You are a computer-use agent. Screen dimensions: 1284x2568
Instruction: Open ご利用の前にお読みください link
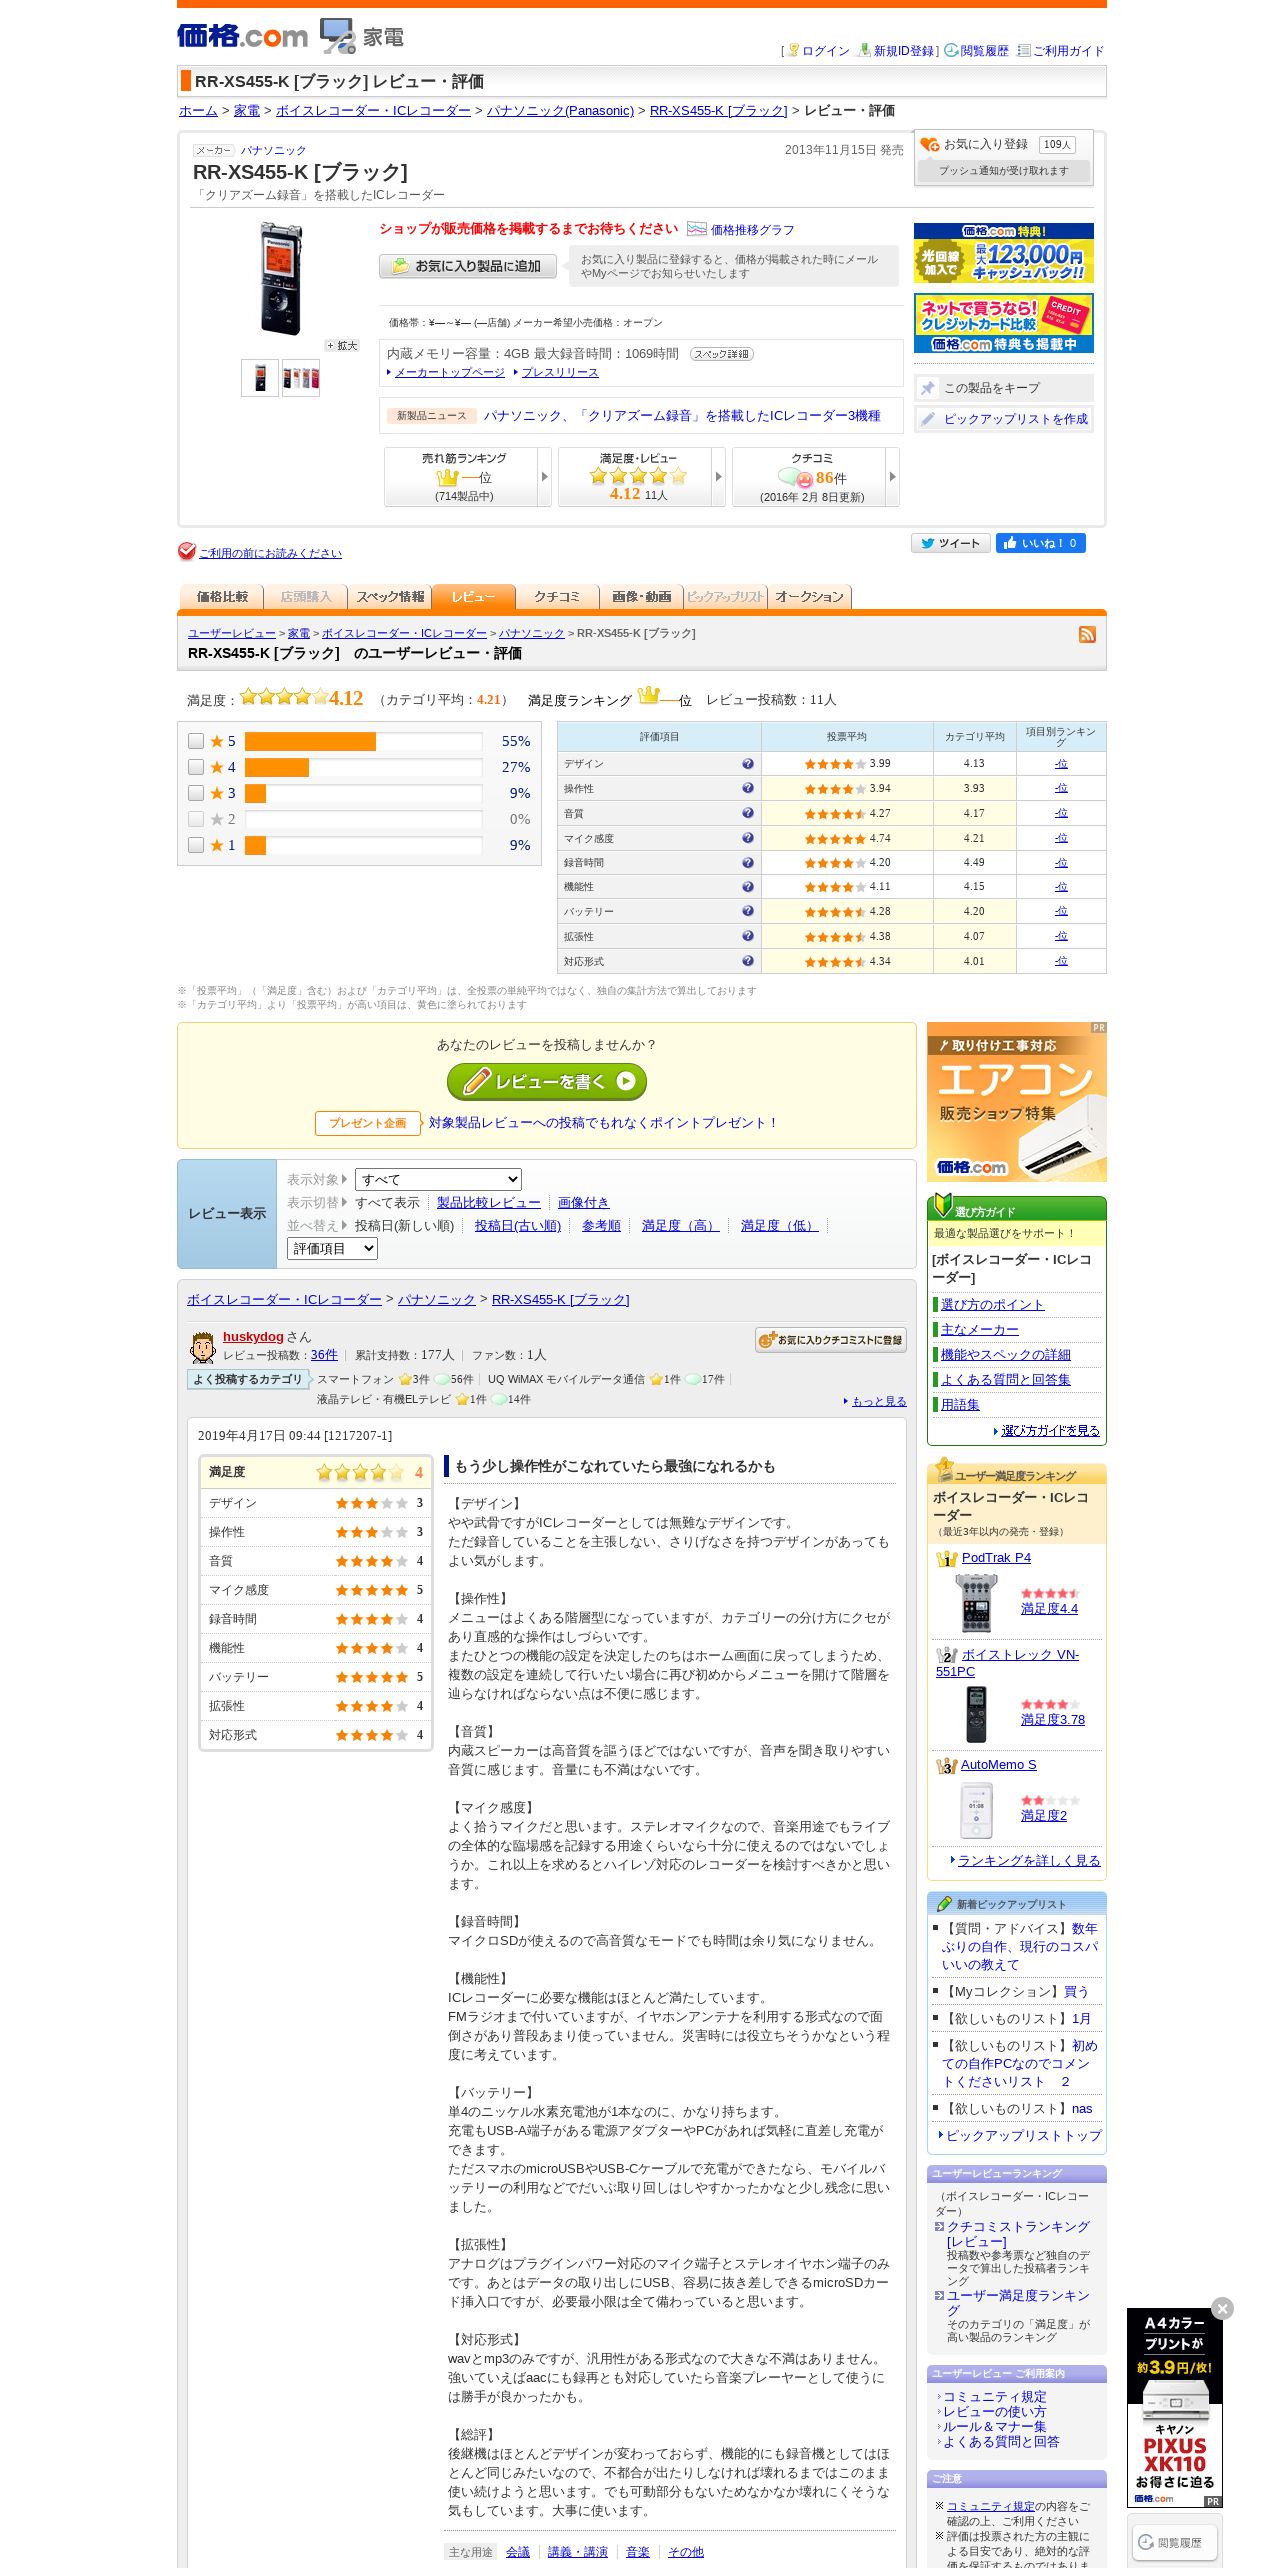[270, 553]
